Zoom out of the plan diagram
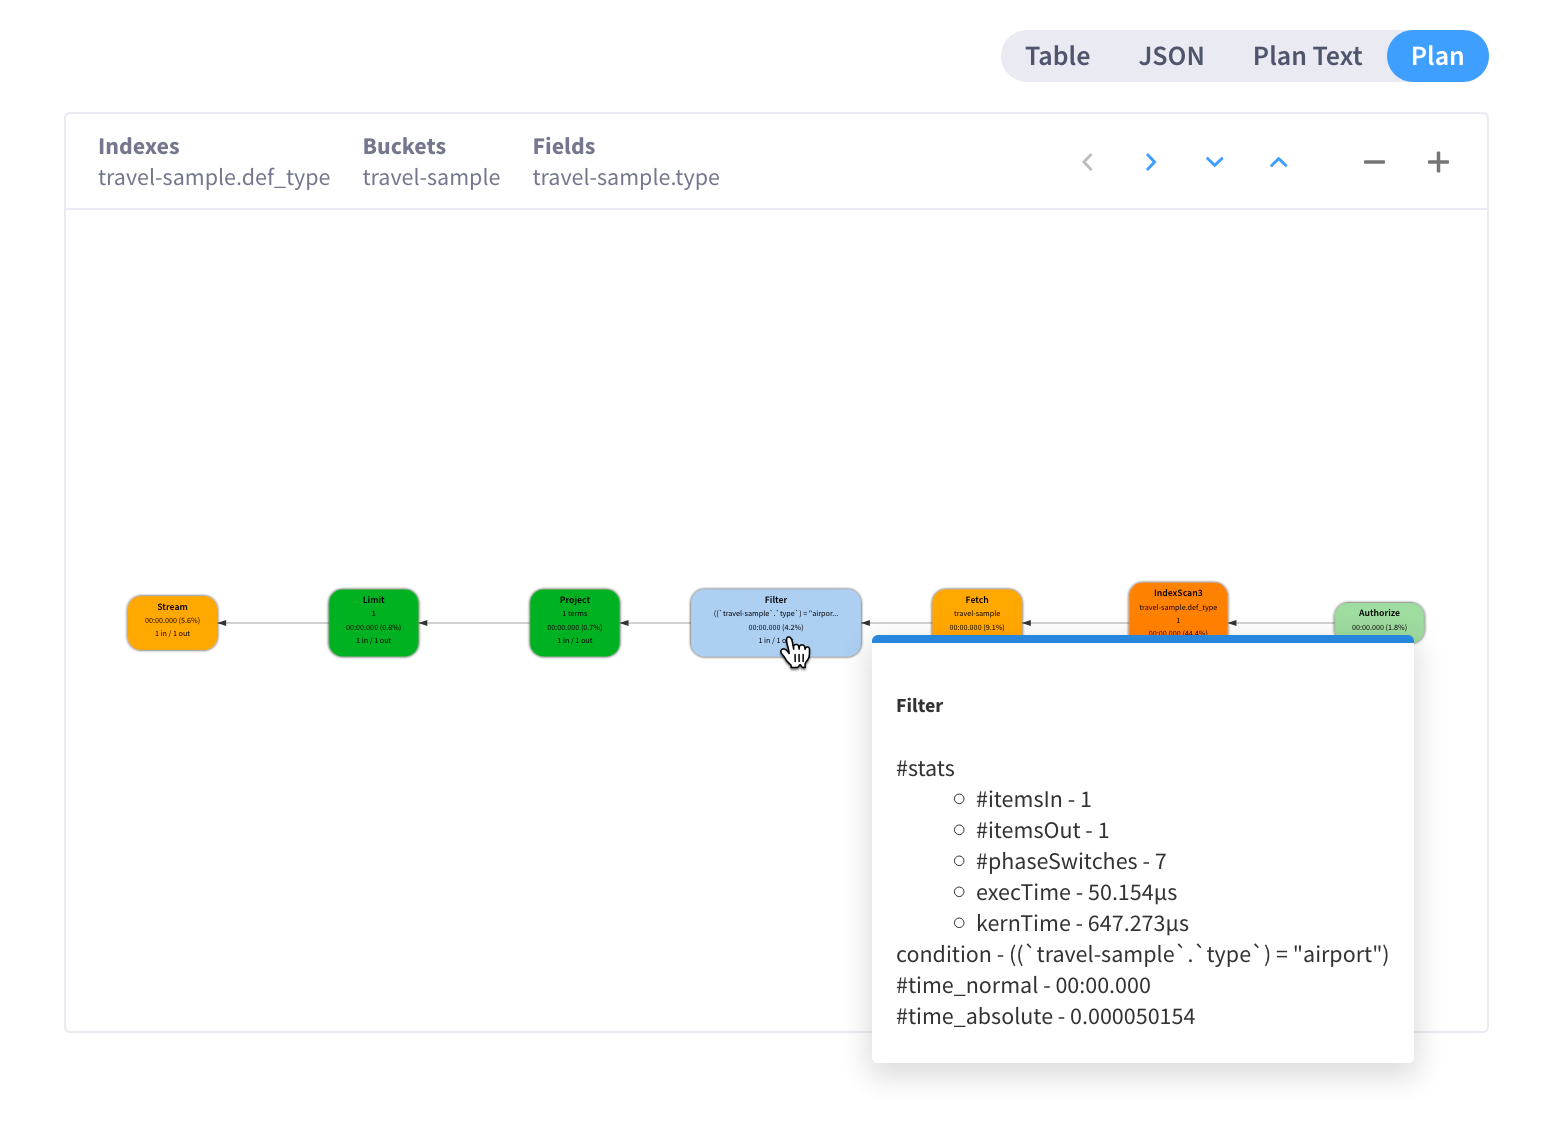Screen dimensions: 1552x1124 pyautogui.click(x=1374, y=161)
